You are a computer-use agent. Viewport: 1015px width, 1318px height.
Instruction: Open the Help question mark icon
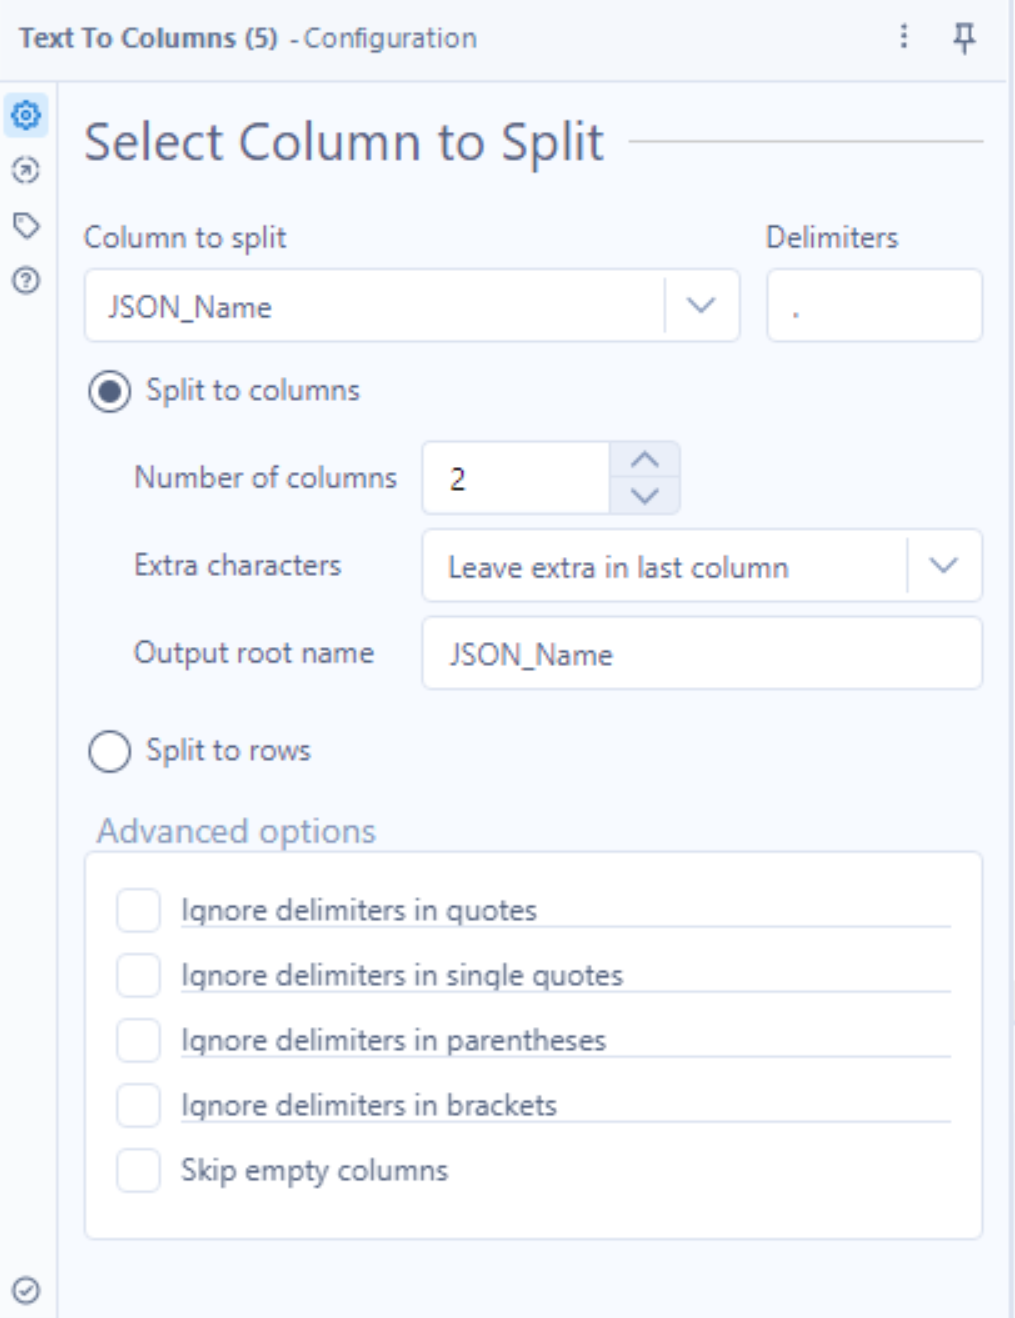tap(26, 280)
